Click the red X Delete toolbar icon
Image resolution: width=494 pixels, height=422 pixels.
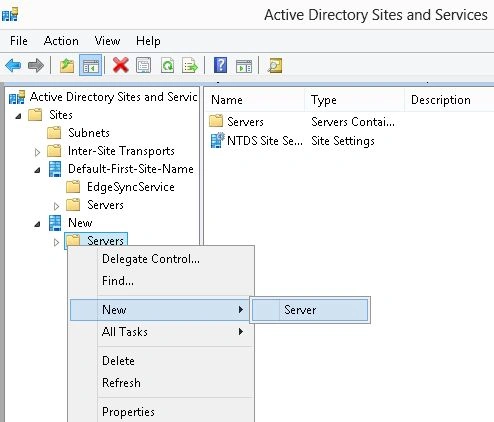pyautogui.click(x=121, y=65)
